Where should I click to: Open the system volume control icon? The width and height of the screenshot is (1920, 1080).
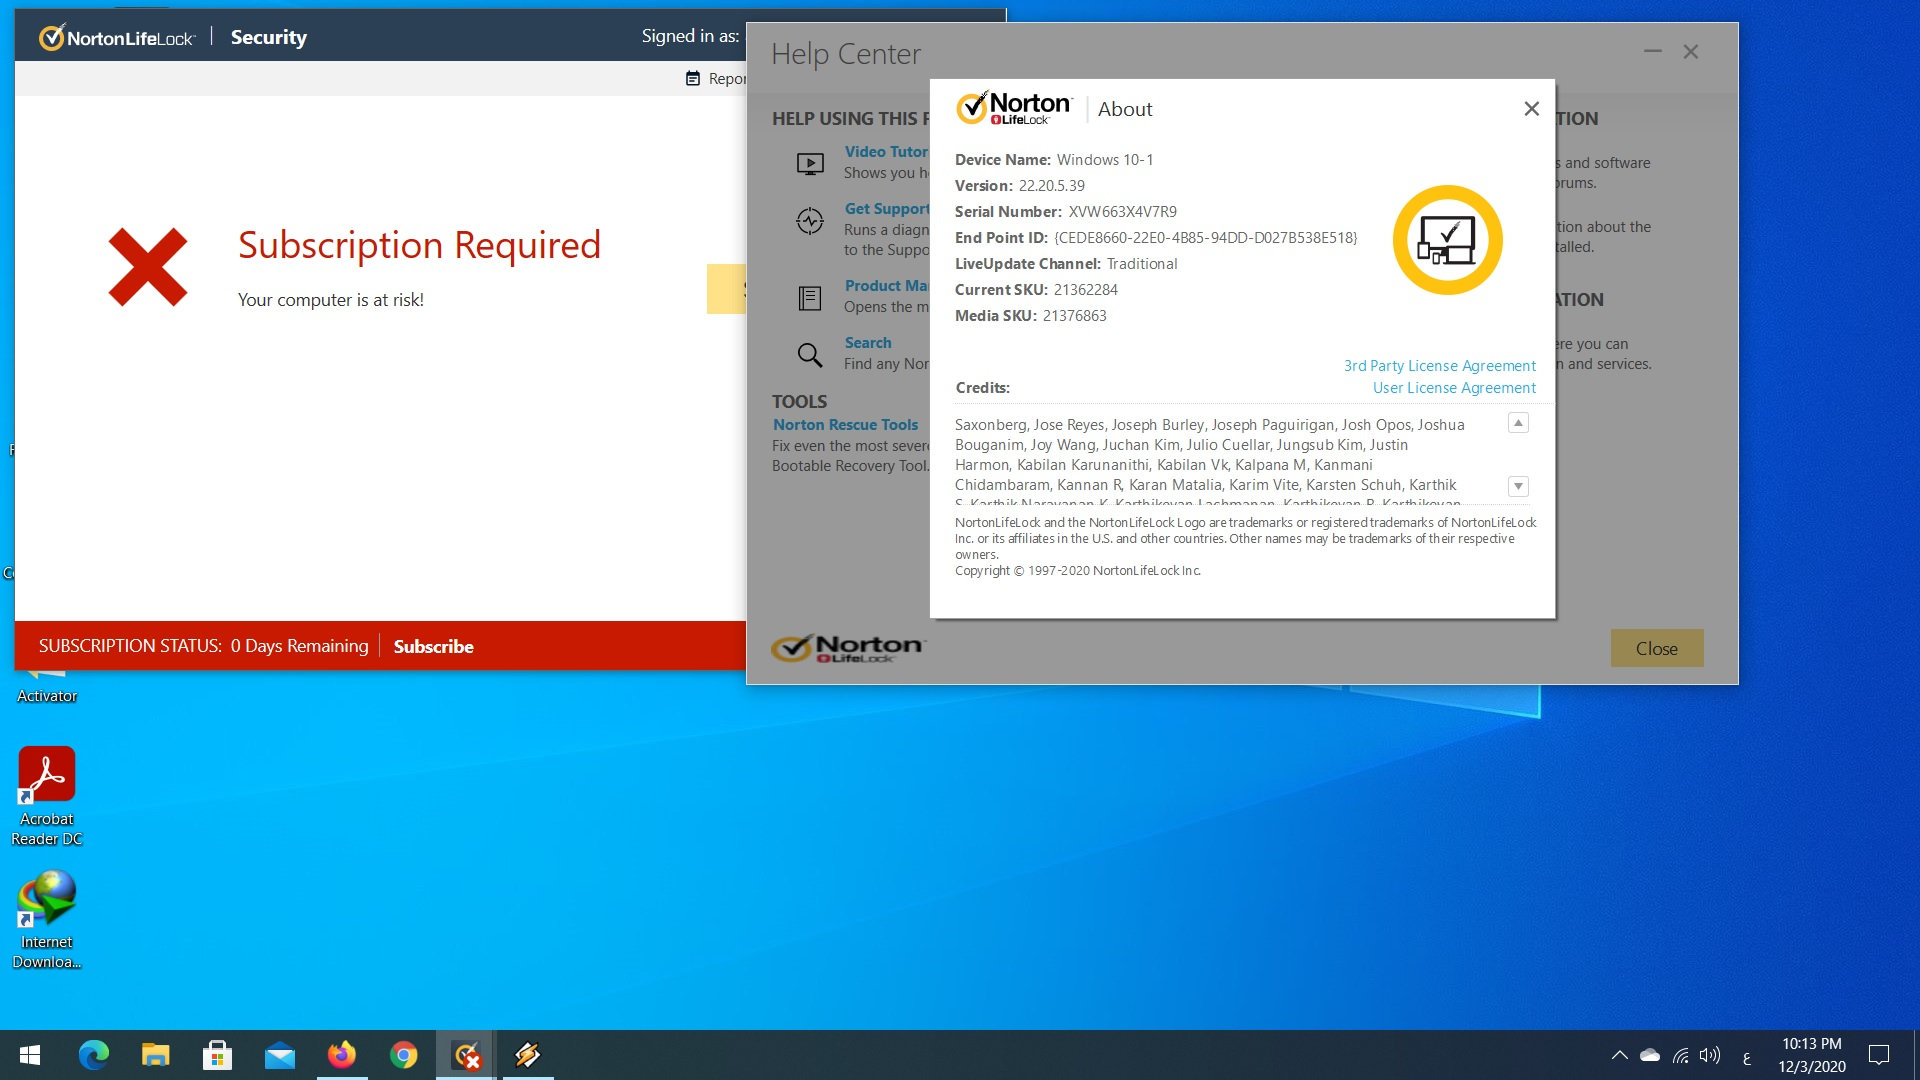point(1710,1055)
